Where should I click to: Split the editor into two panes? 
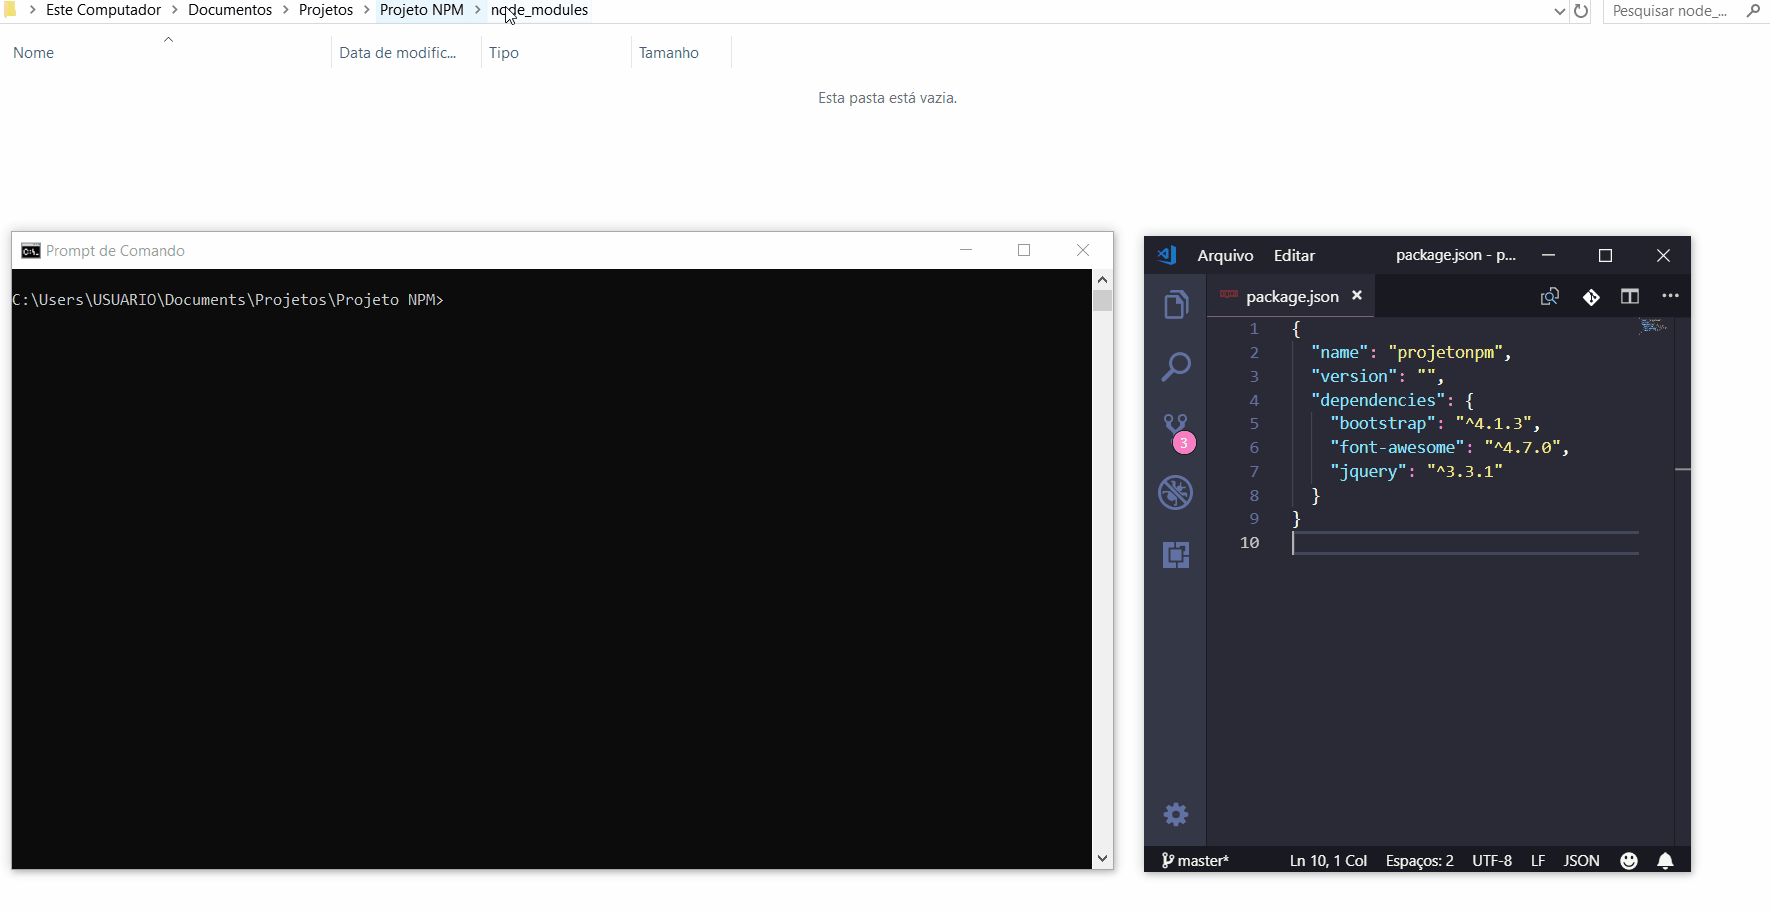pos(1630,296)
